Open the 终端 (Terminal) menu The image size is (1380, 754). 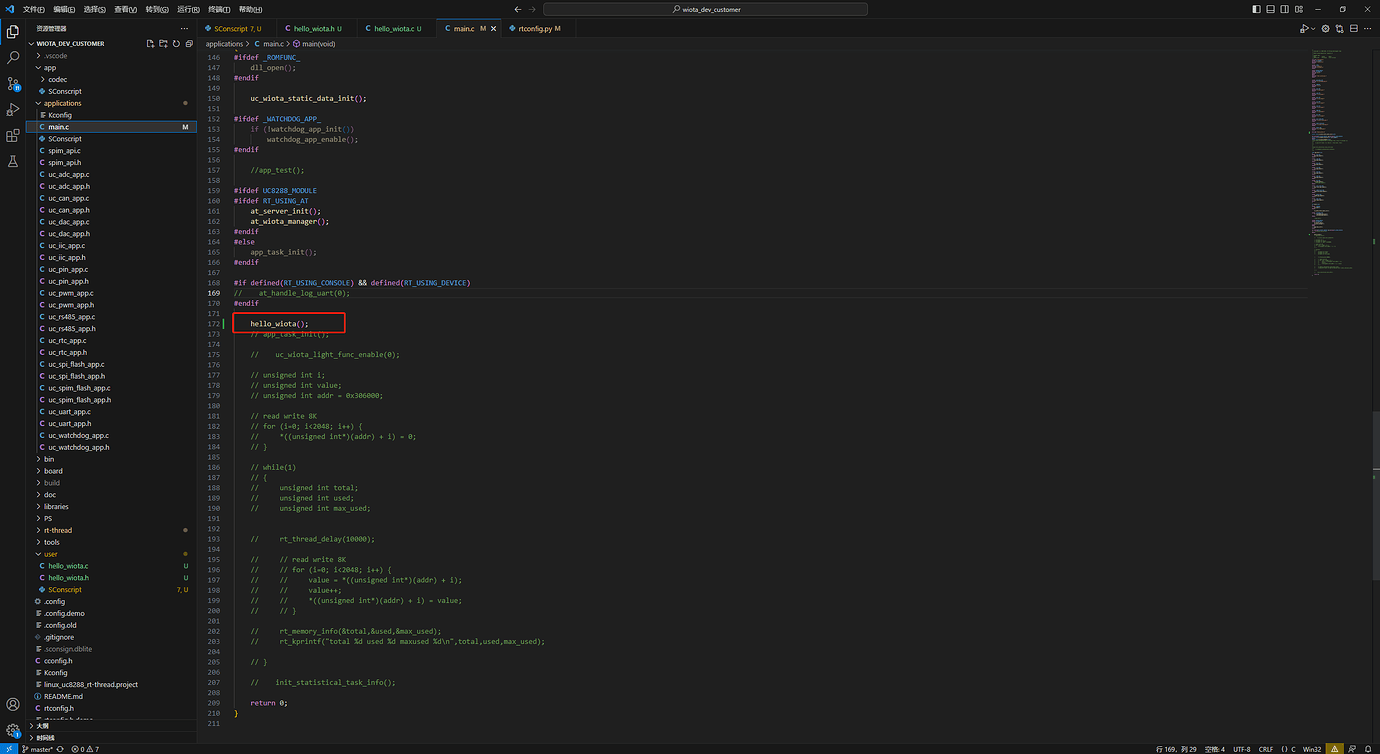(x=219, y=9)
